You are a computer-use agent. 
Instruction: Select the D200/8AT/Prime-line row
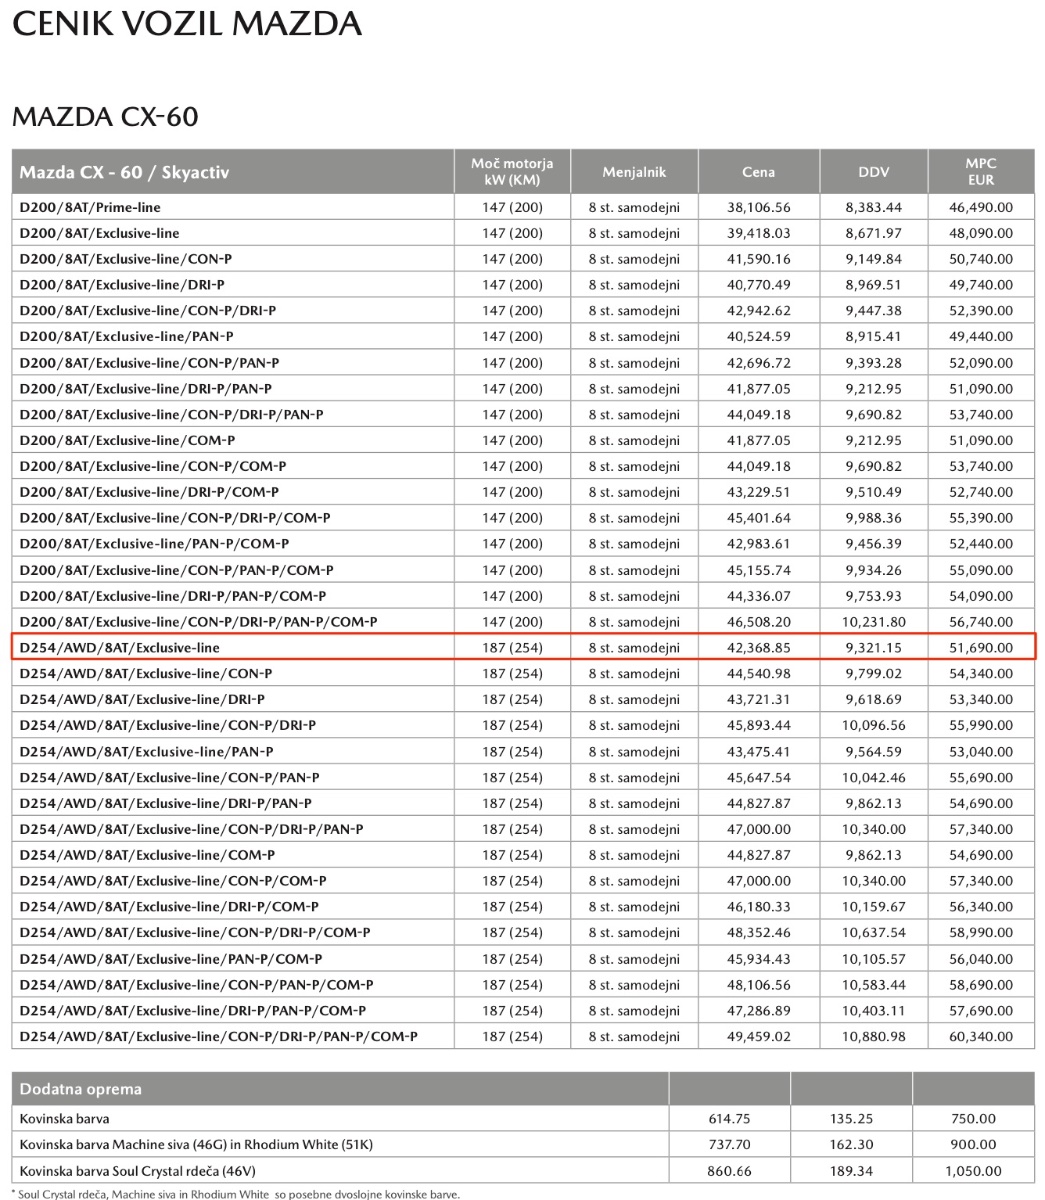[523, 207]
